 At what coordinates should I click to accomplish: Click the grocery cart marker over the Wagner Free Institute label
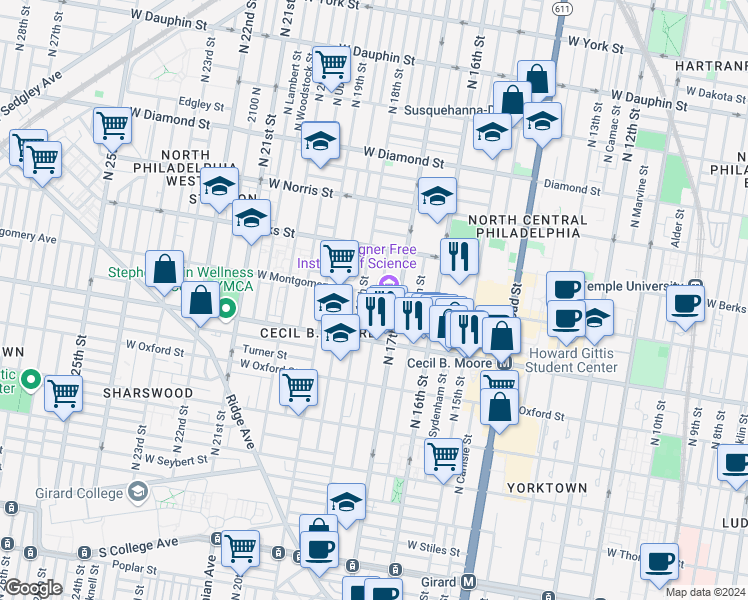[x=339, y=259]
